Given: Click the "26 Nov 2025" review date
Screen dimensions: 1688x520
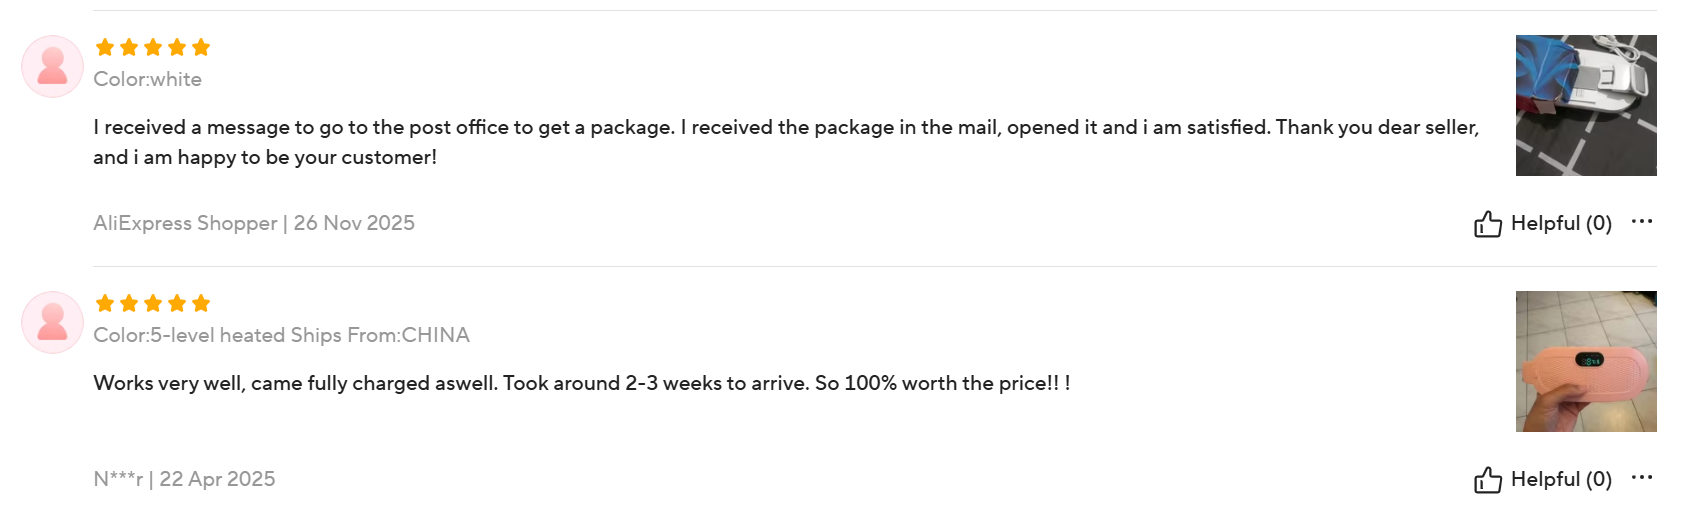Looking at the screenshot, I should 354,223.
